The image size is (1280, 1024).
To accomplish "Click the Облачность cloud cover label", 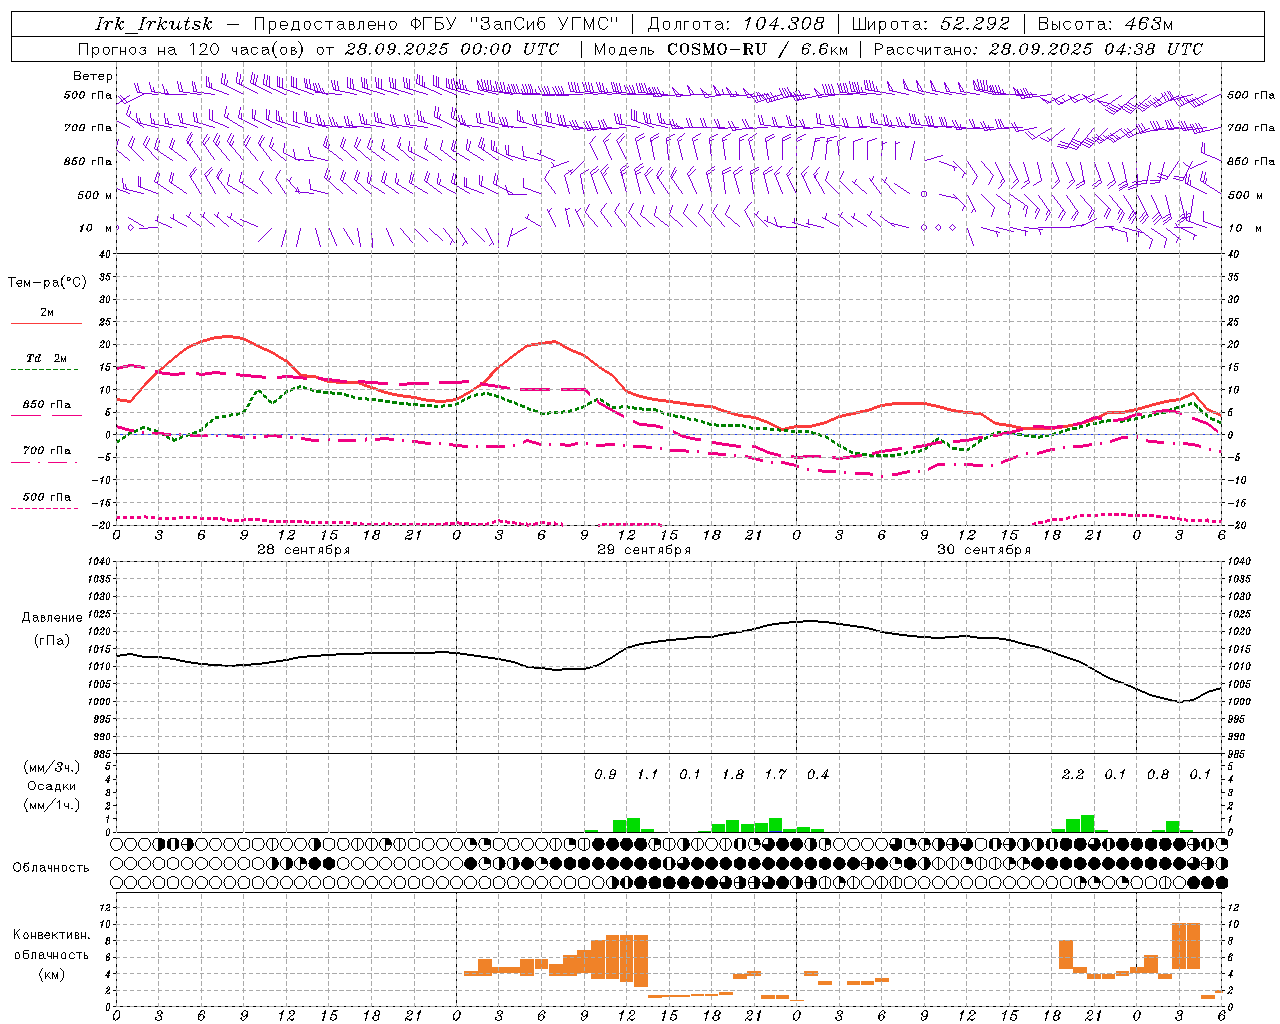I will click(x=51, y=867).
